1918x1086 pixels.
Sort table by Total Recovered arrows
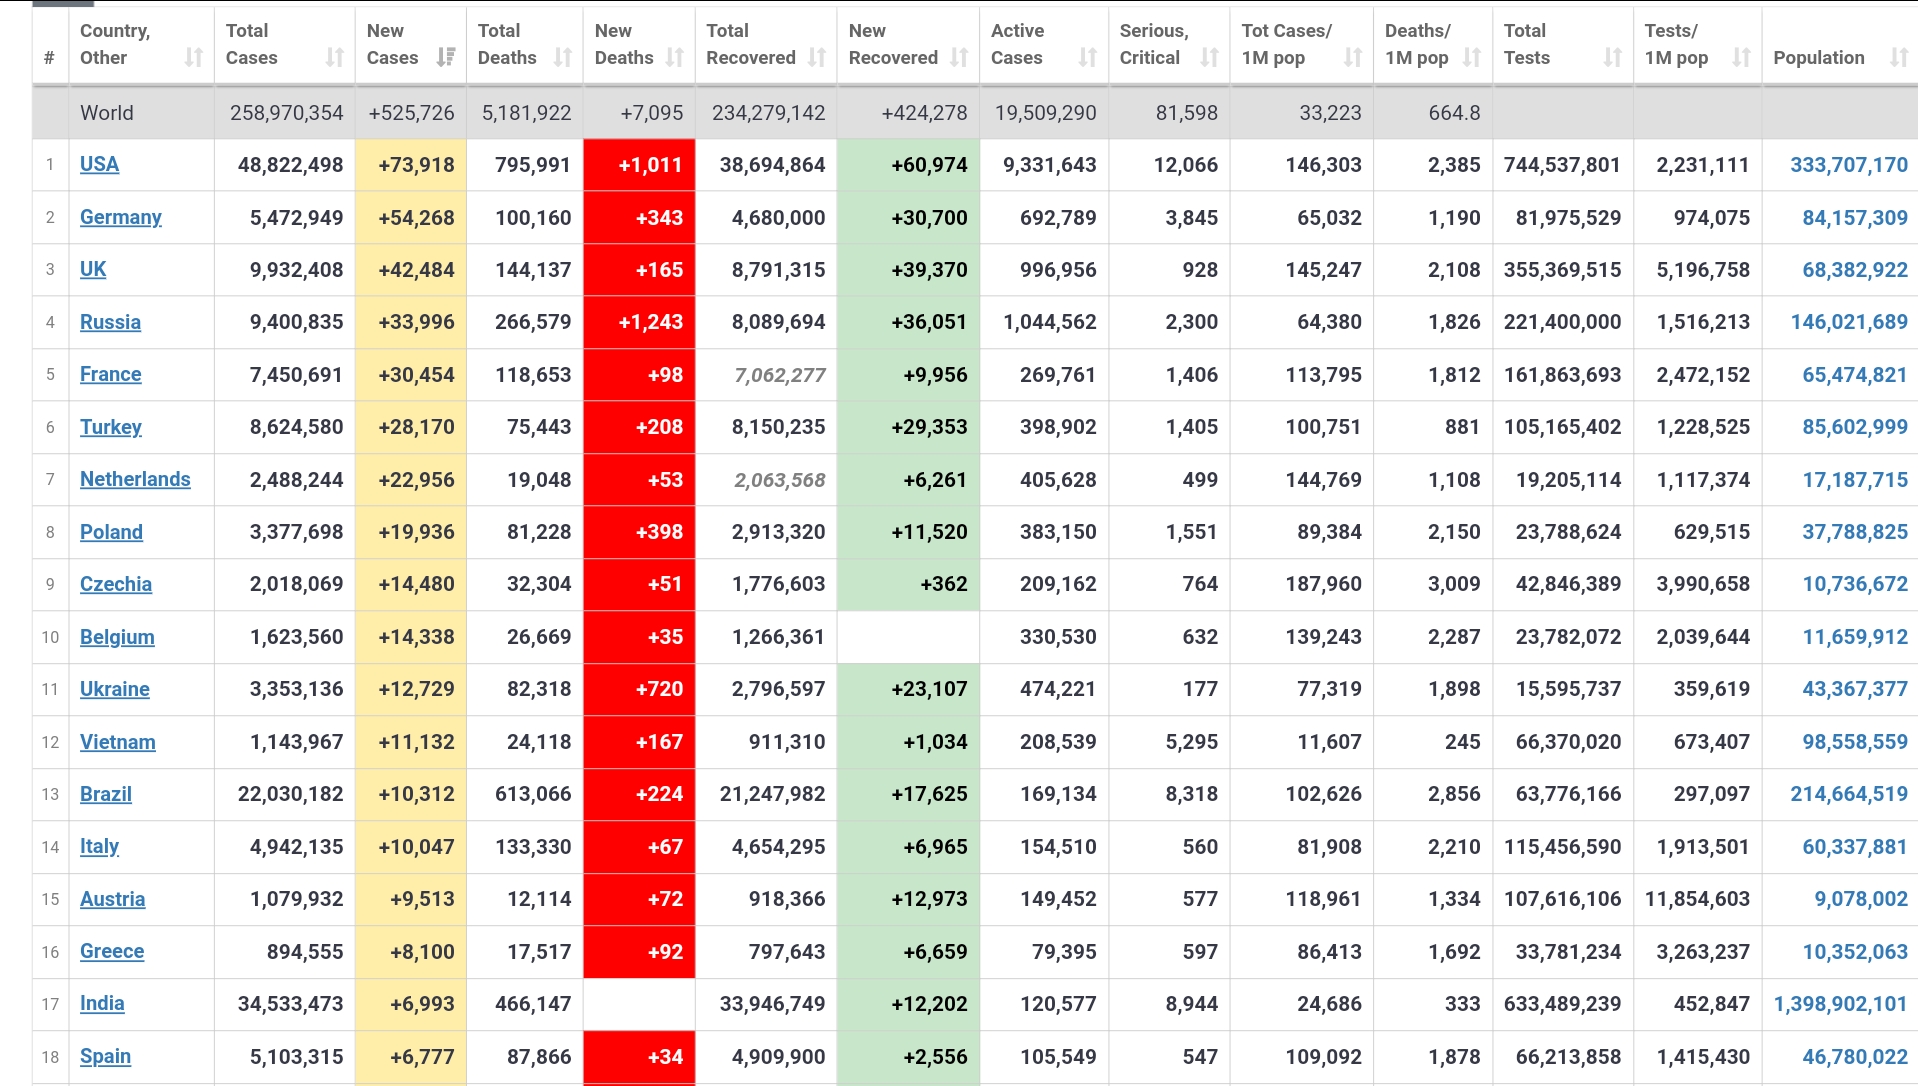pyautogui.click(x=817, y=58)
